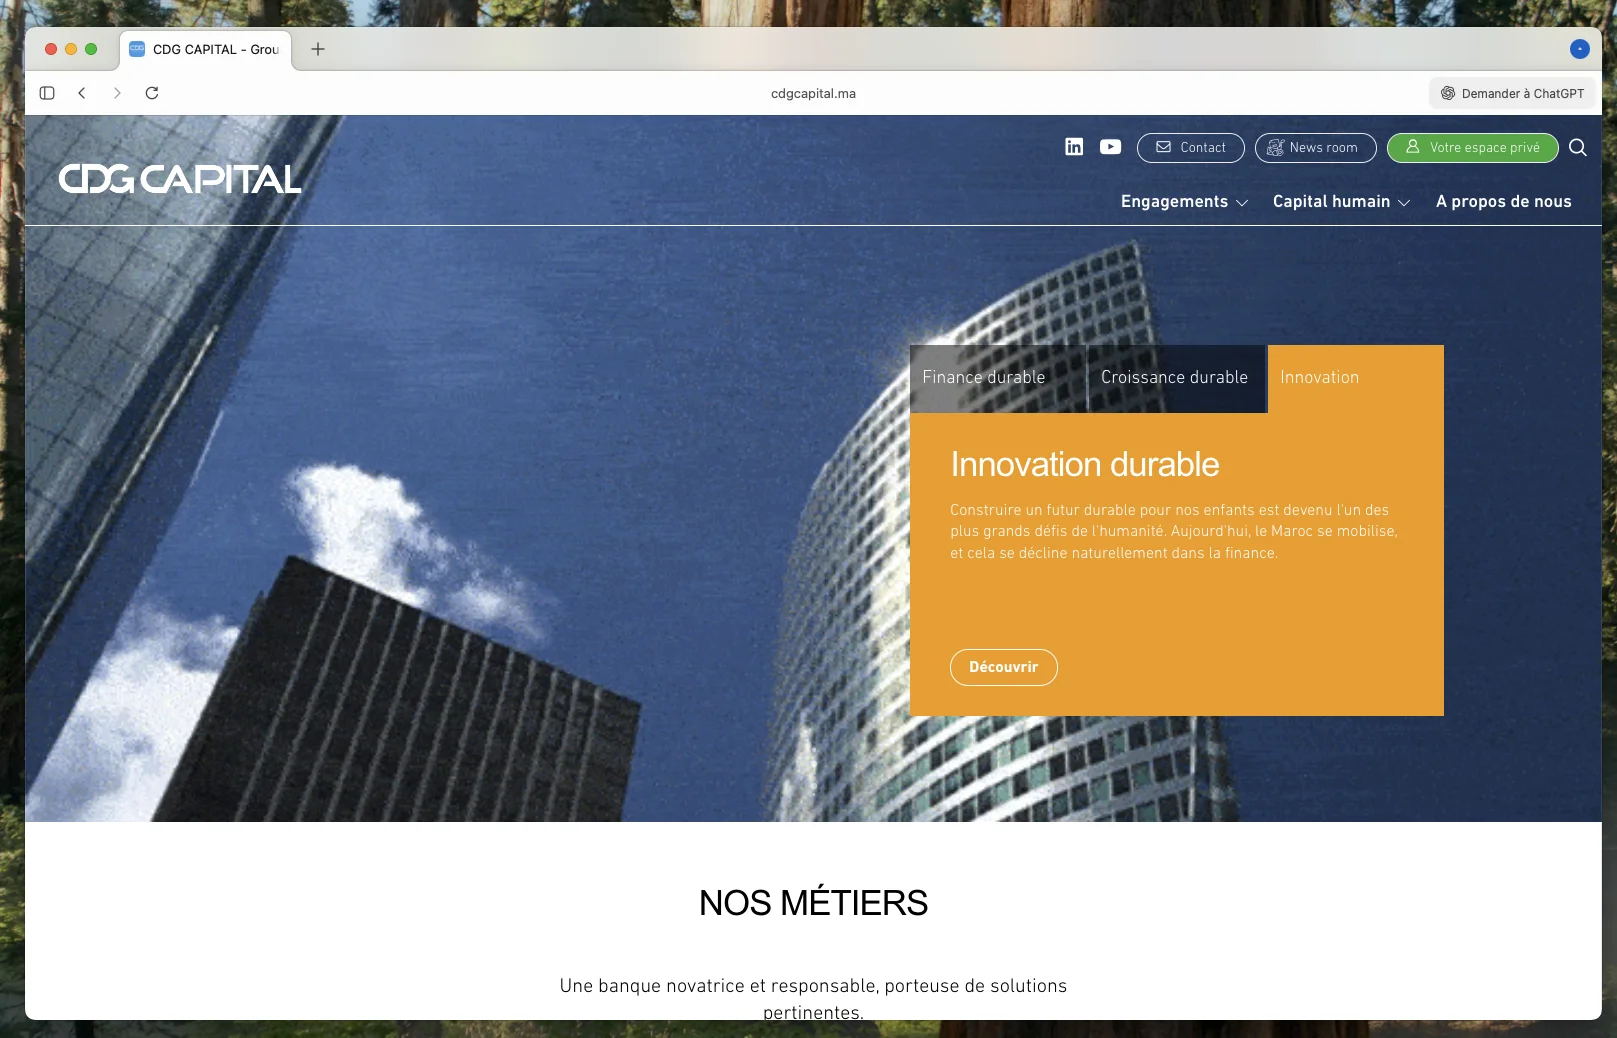Click the cdgcapital.ma address bar
This screenshot has width=1617, height=1038.
coord(813,94)
